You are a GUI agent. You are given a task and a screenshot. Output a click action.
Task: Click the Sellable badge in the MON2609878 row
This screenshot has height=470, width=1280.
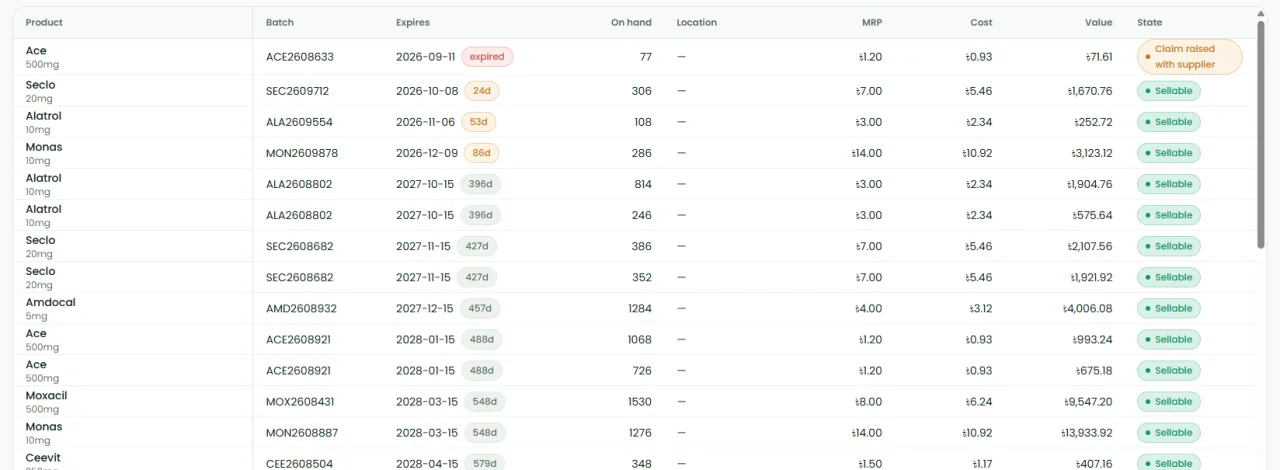click(x=1169, y=153)
